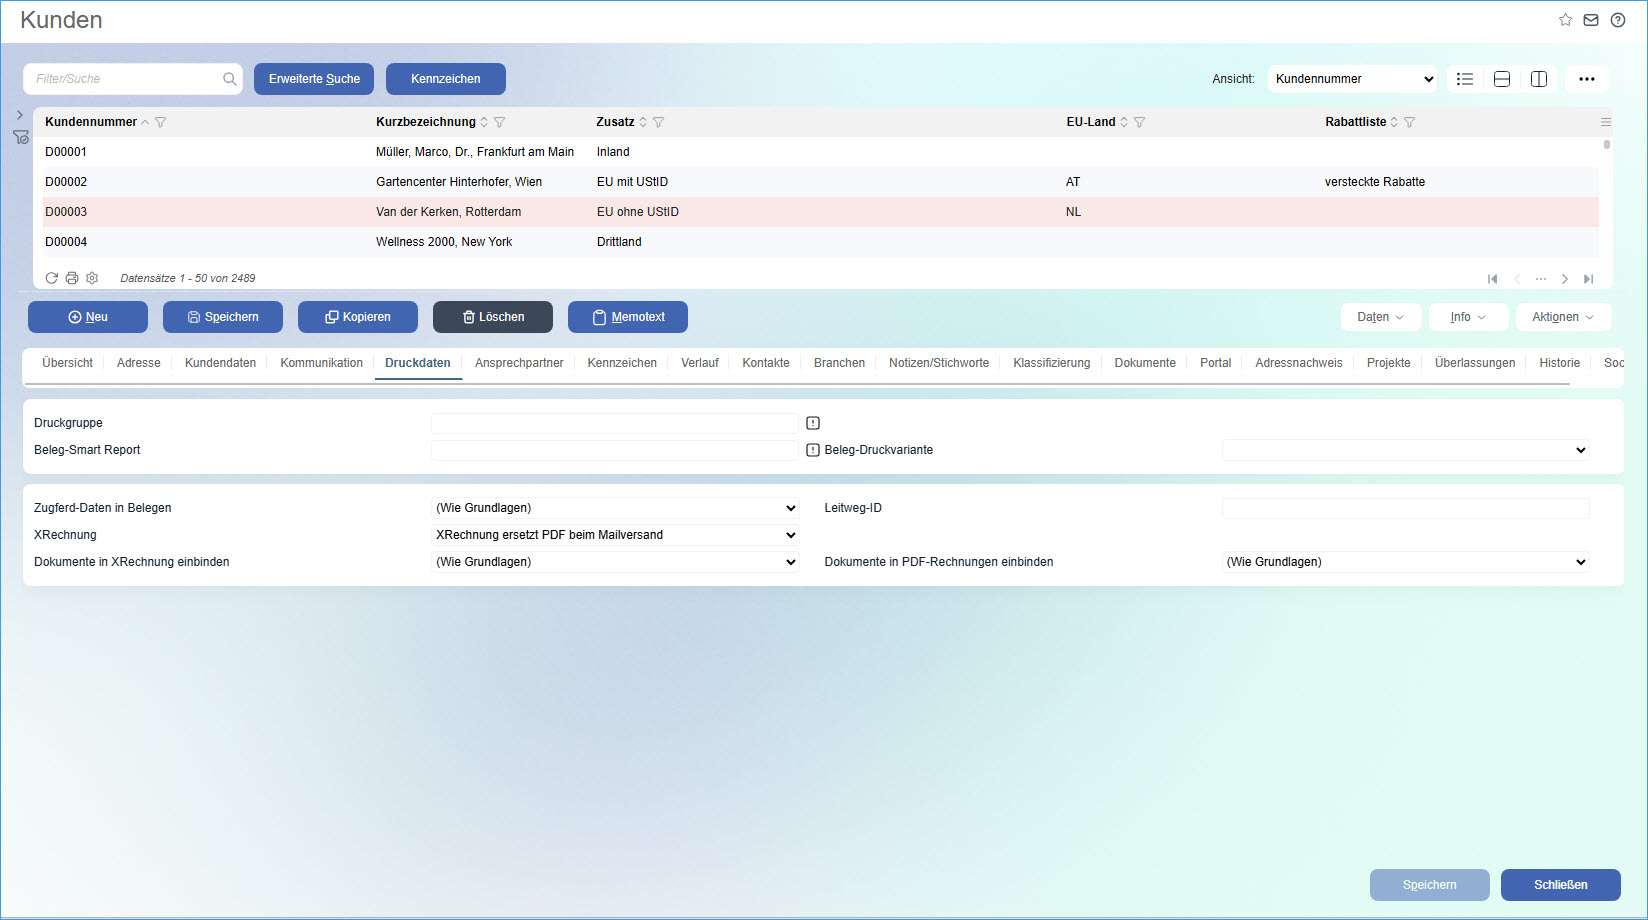Open the filter funnel in the sidebar
Viewport: 1648px width, 920px height.
pos(20,137)
